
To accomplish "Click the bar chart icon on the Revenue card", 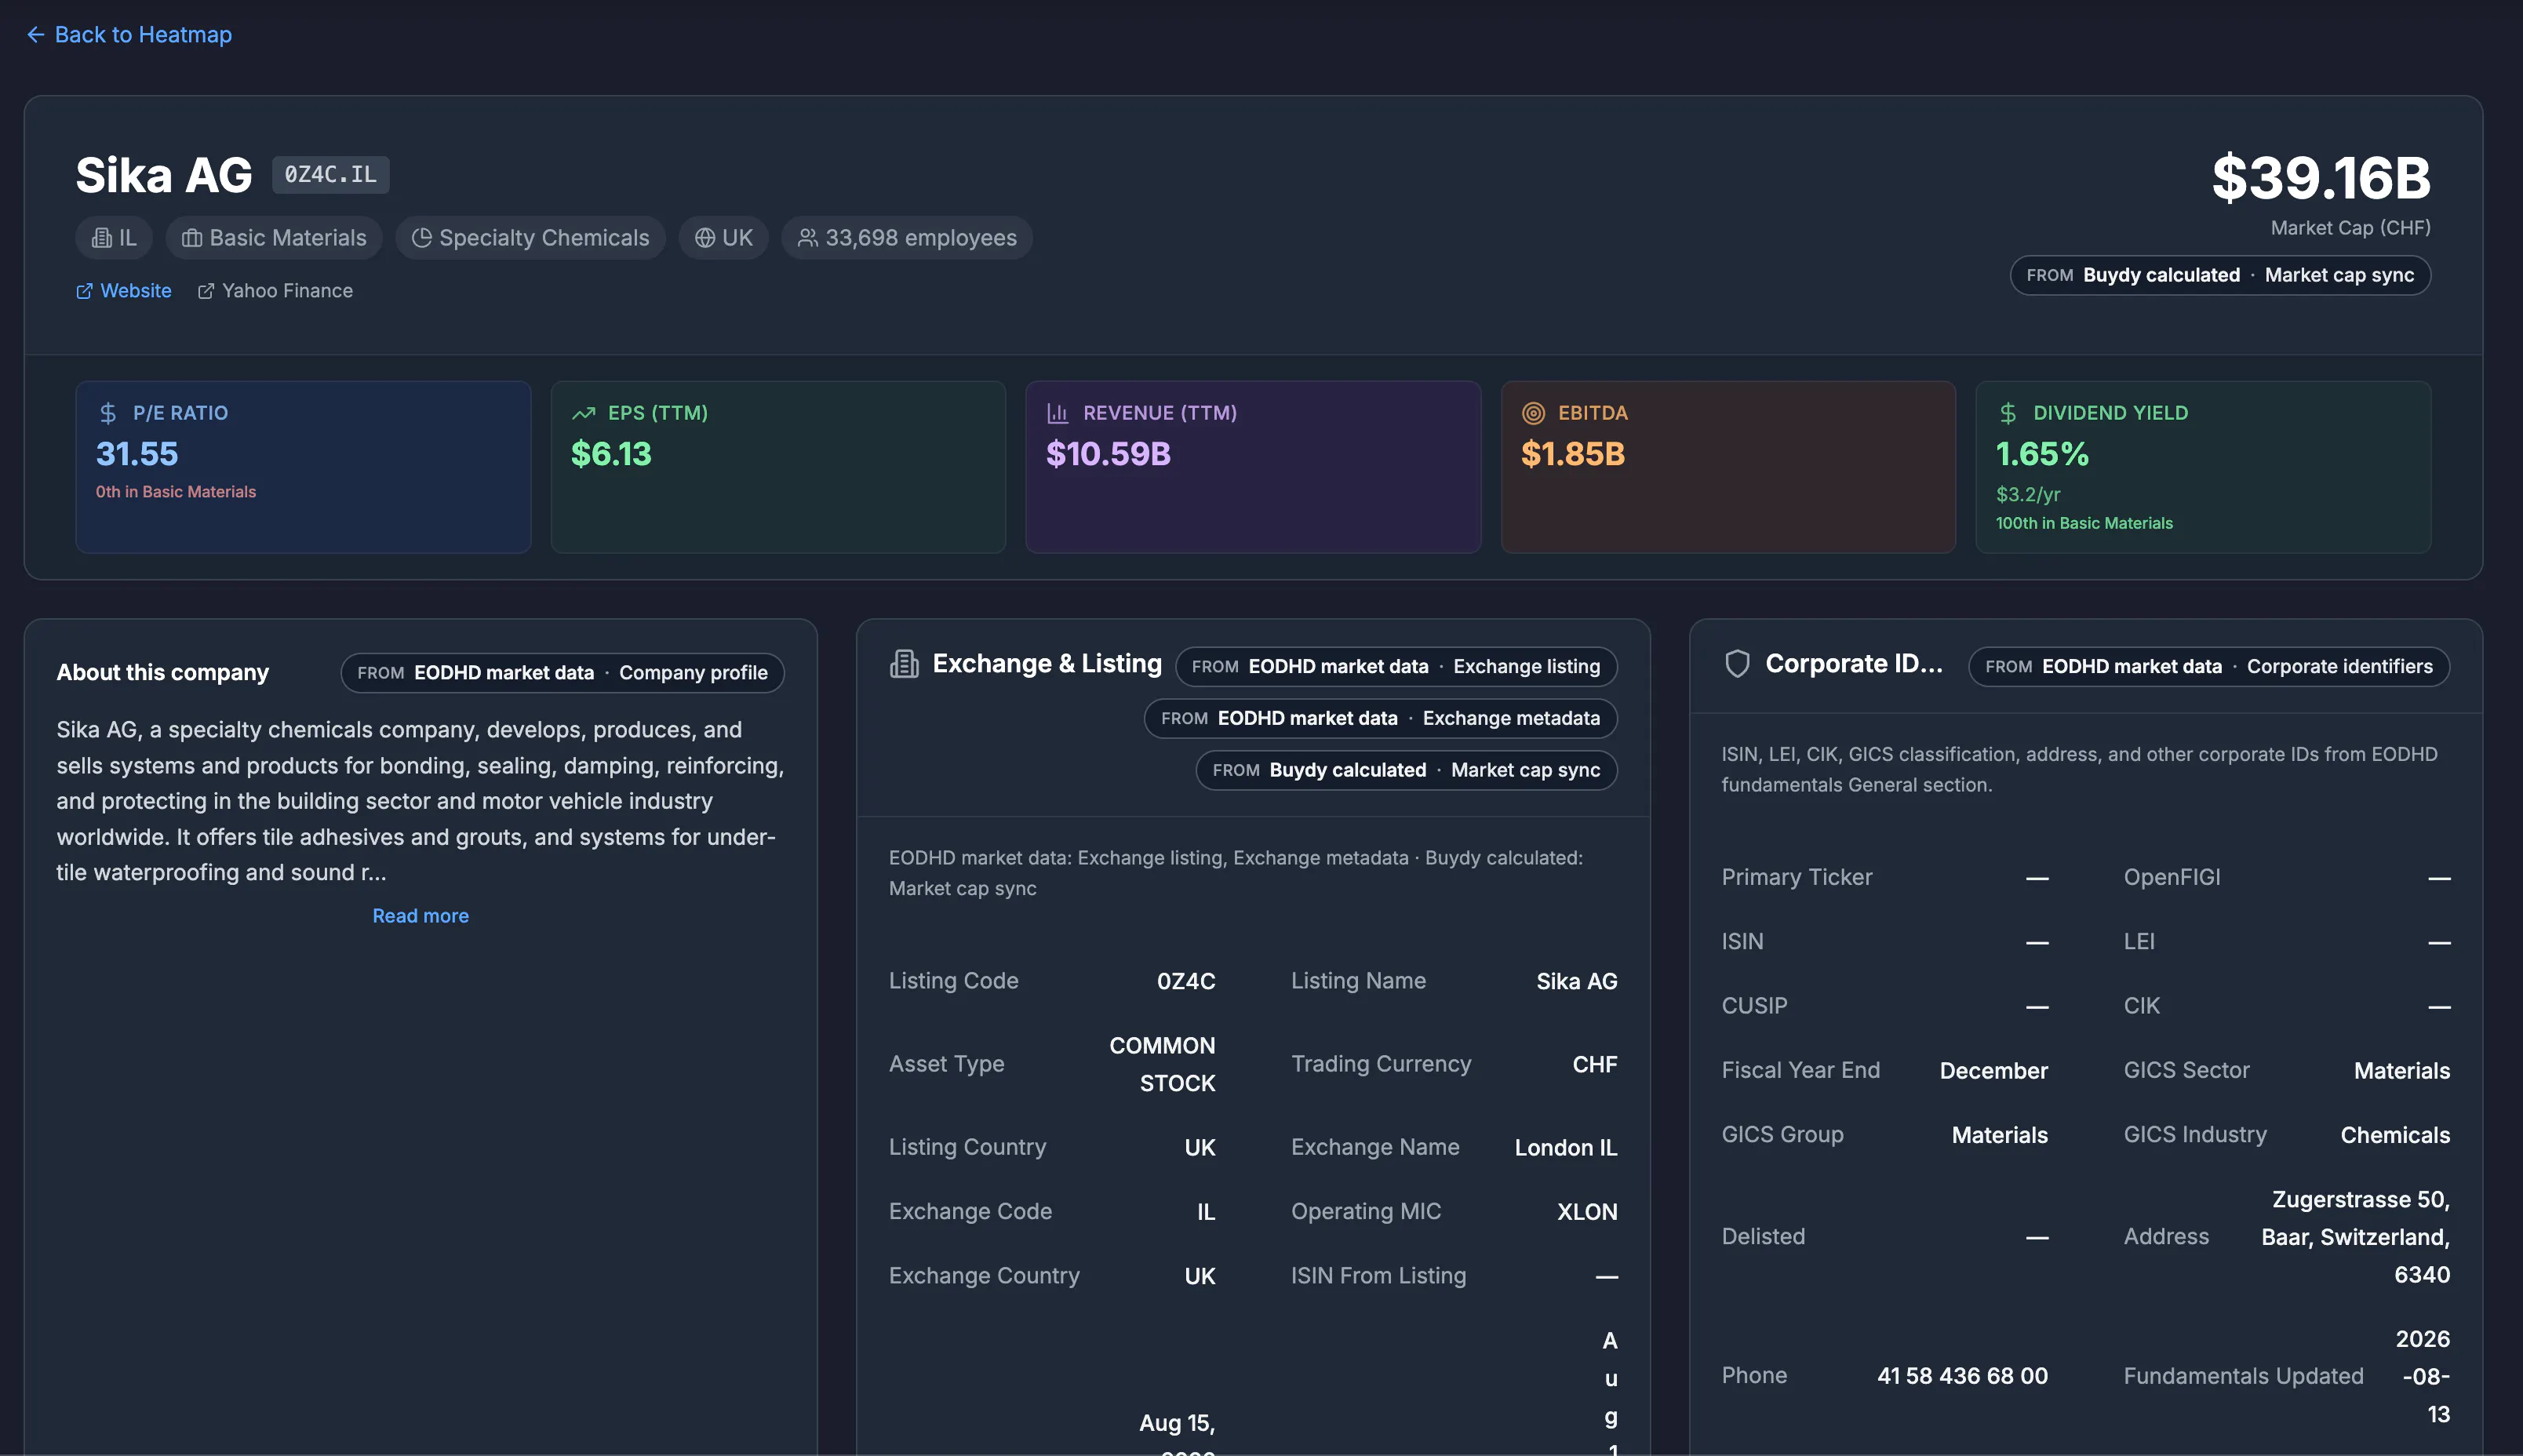I will coord(1057,413).
